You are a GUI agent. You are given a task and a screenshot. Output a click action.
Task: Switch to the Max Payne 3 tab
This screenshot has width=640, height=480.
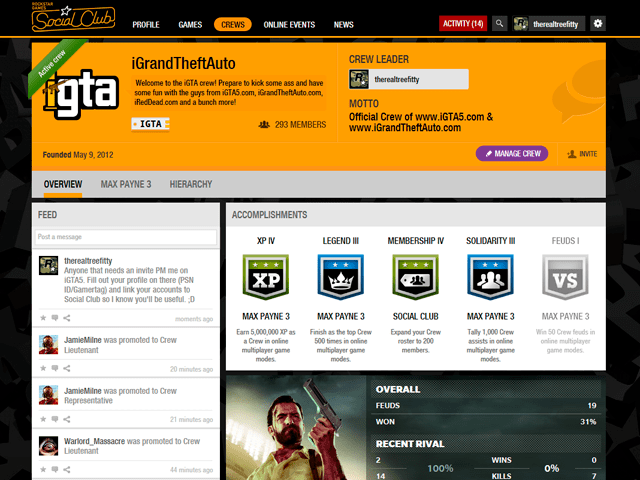[x=126, y=184]
